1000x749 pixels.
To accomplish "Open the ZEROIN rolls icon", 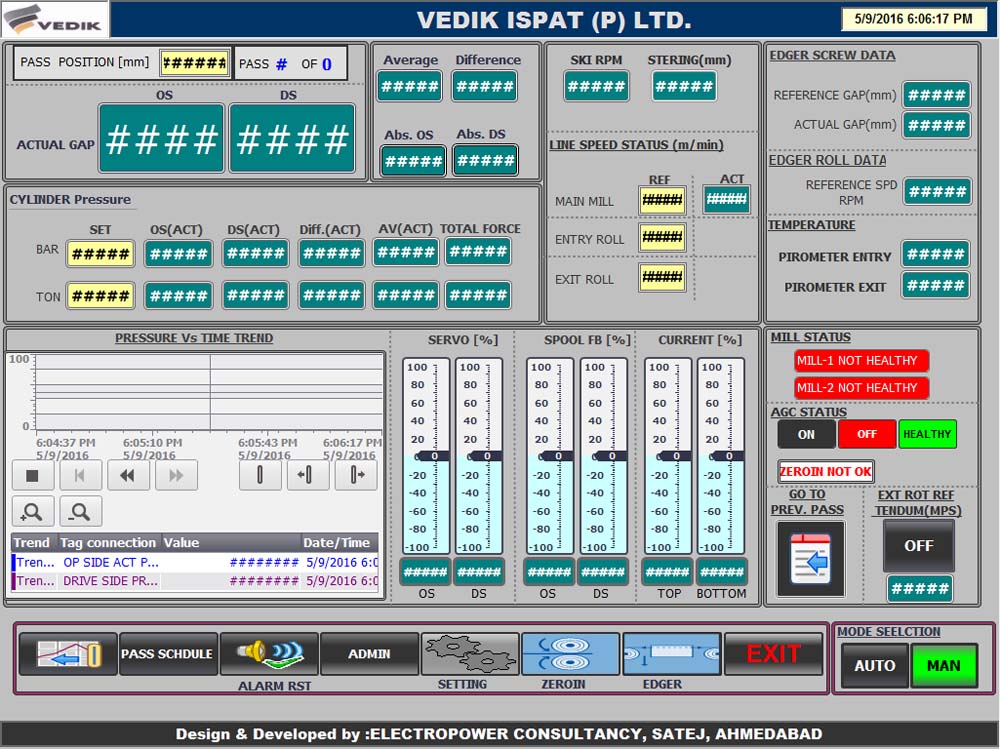I will (570, 654).
